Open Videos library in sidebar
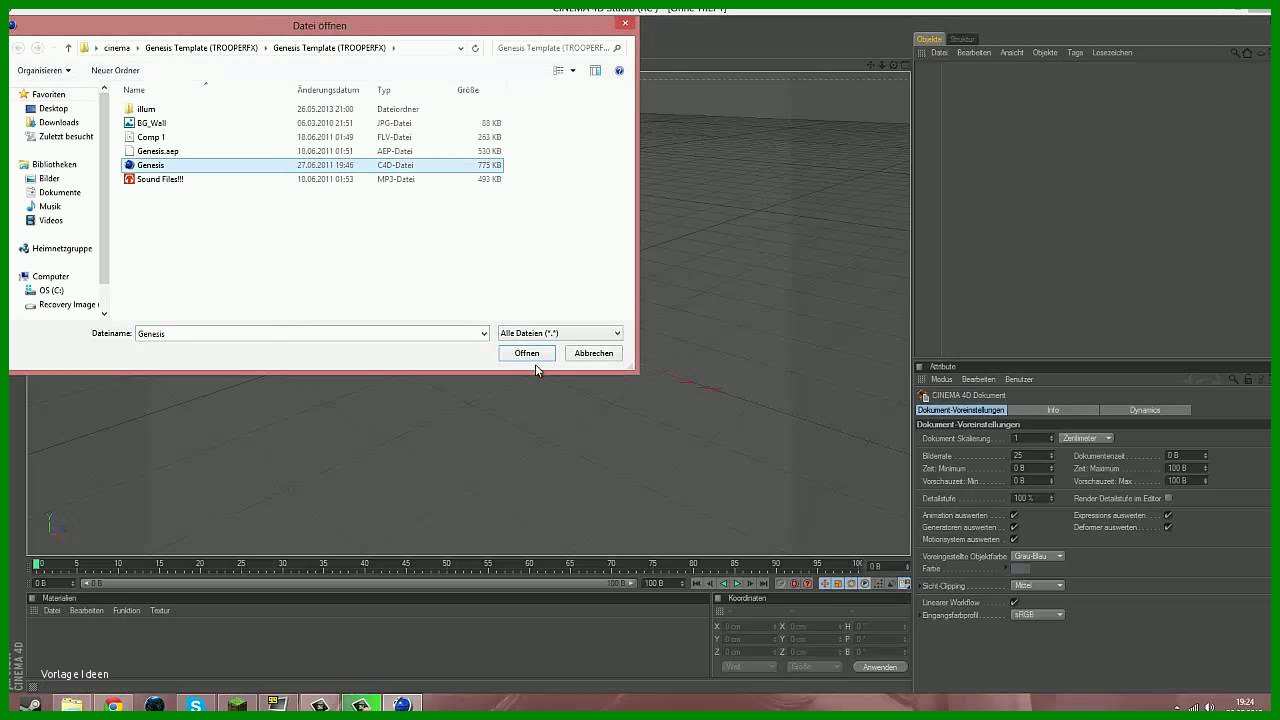This screenshot has width=1280, height=720. 50,220
